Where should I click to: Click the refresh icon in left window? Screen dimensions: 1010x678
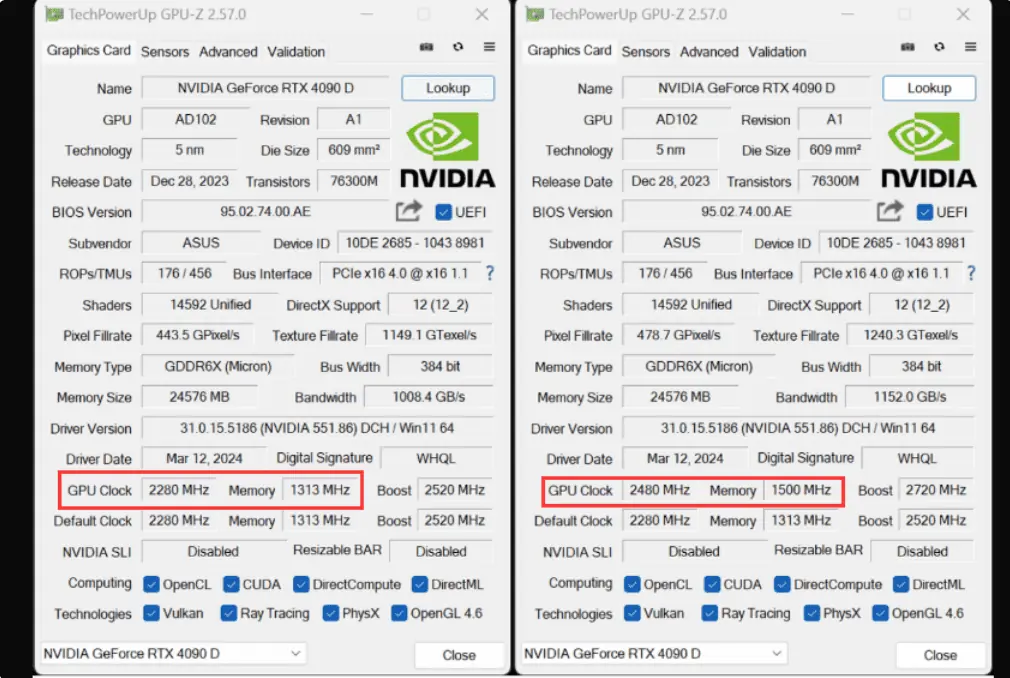tap(458, 48)
